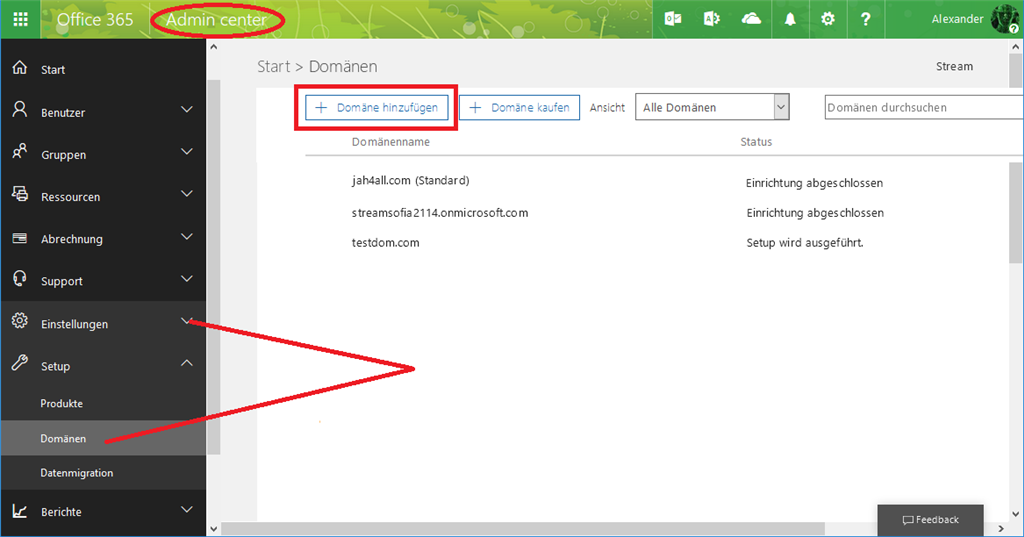
Task: Expand the Support section chevron
Action: point(187,278)
